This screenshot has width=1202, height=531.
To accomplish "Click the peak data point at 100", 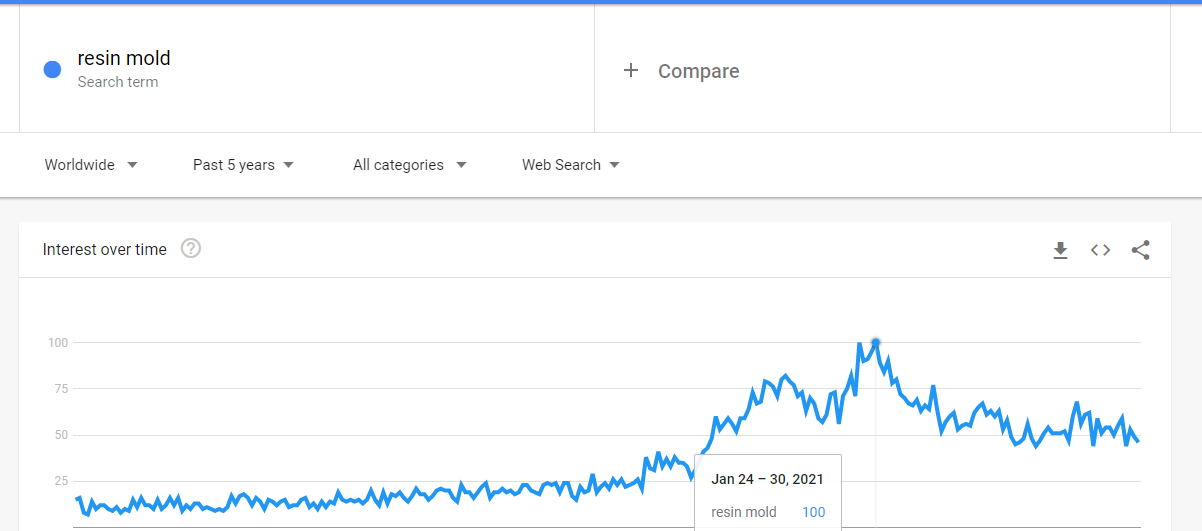I will click(x=875, y=343).
